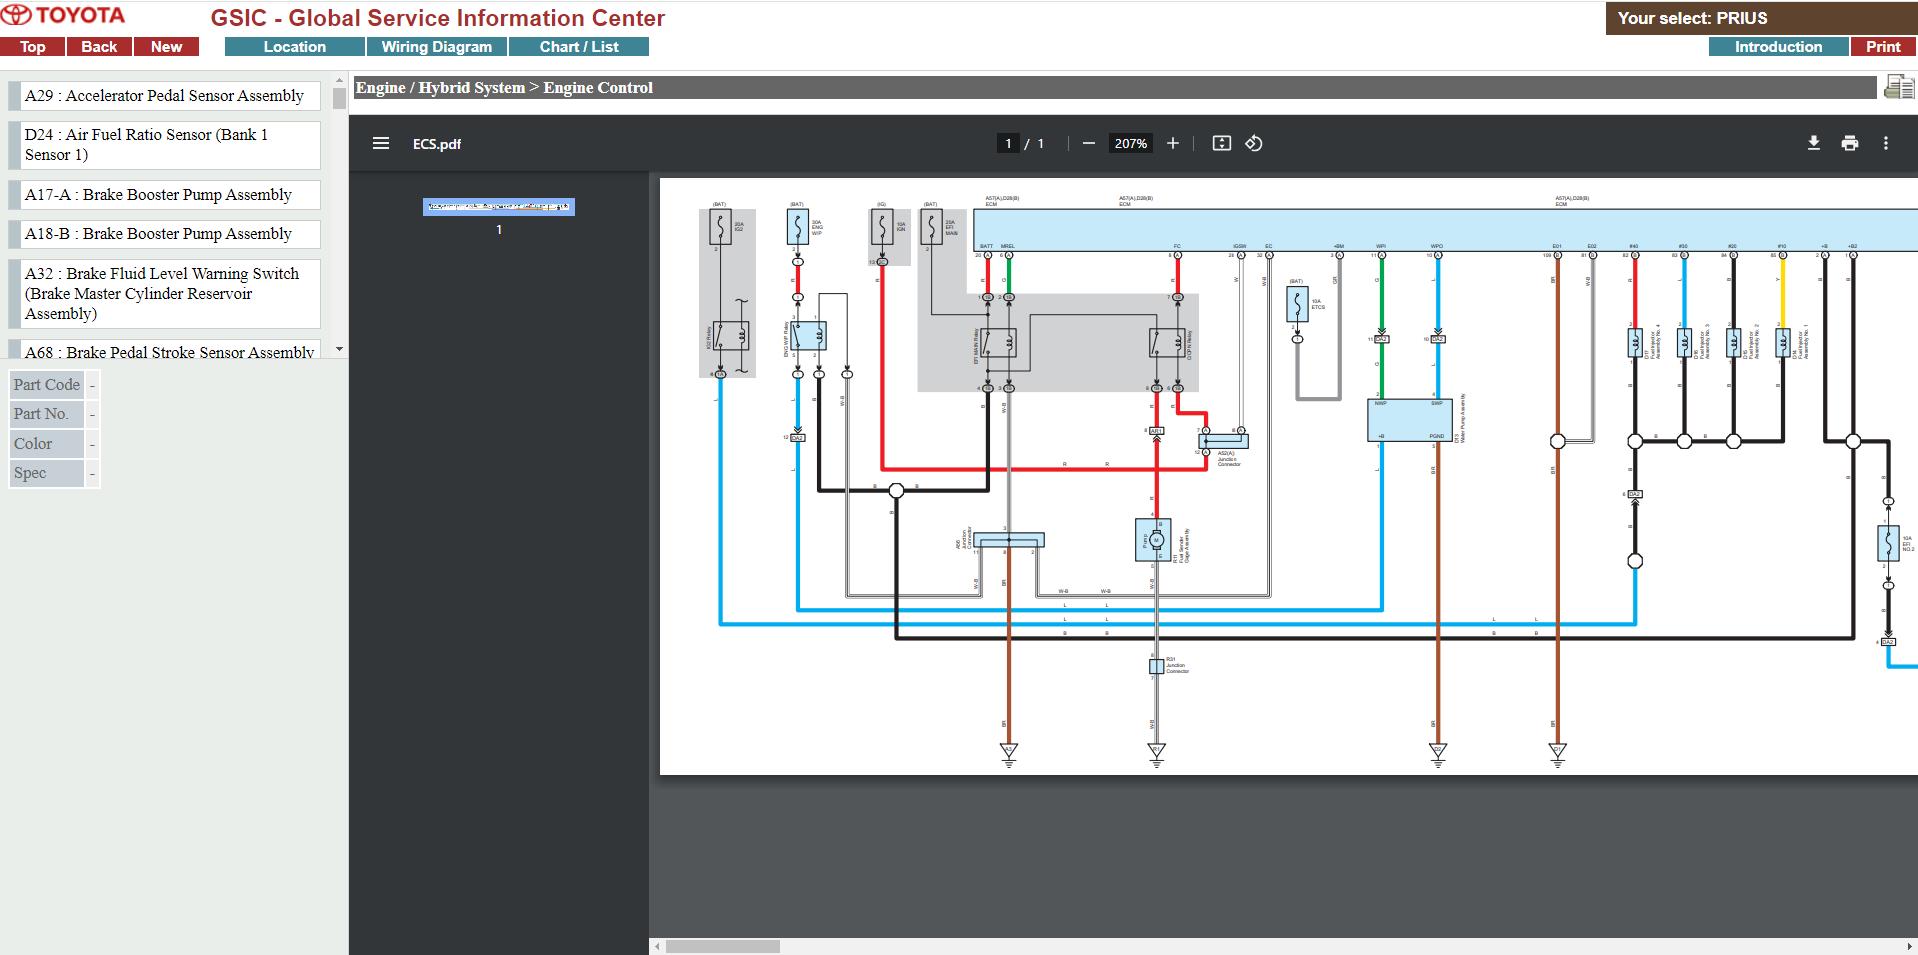Click the fit to page icon

click(1221, 143)
